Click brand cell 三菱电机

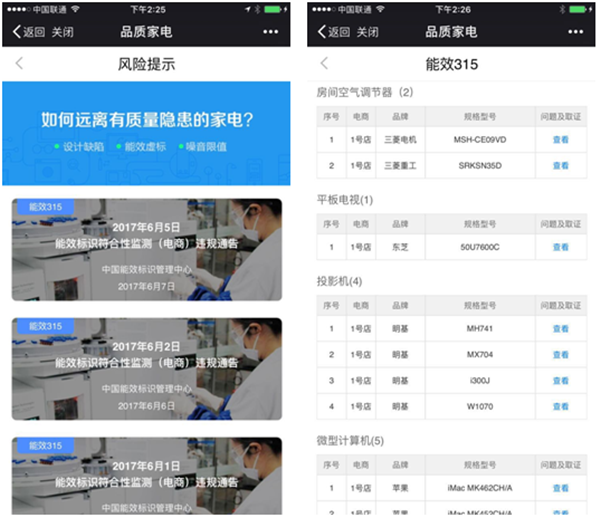(x=400, y=140)
